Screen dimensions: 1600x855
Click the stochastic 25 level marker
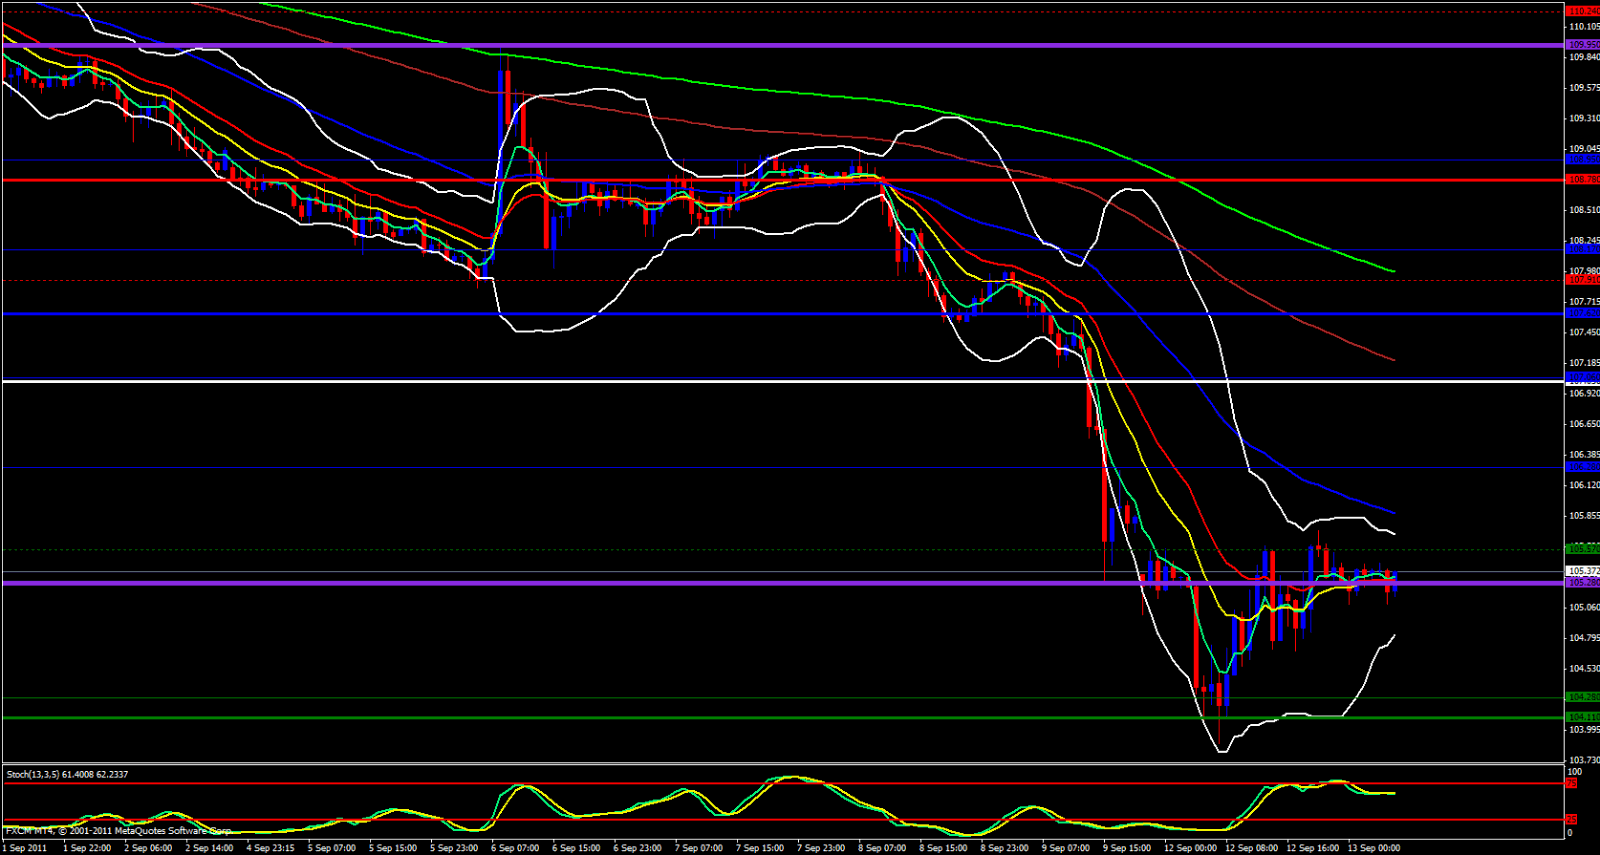pos(1572,820)
